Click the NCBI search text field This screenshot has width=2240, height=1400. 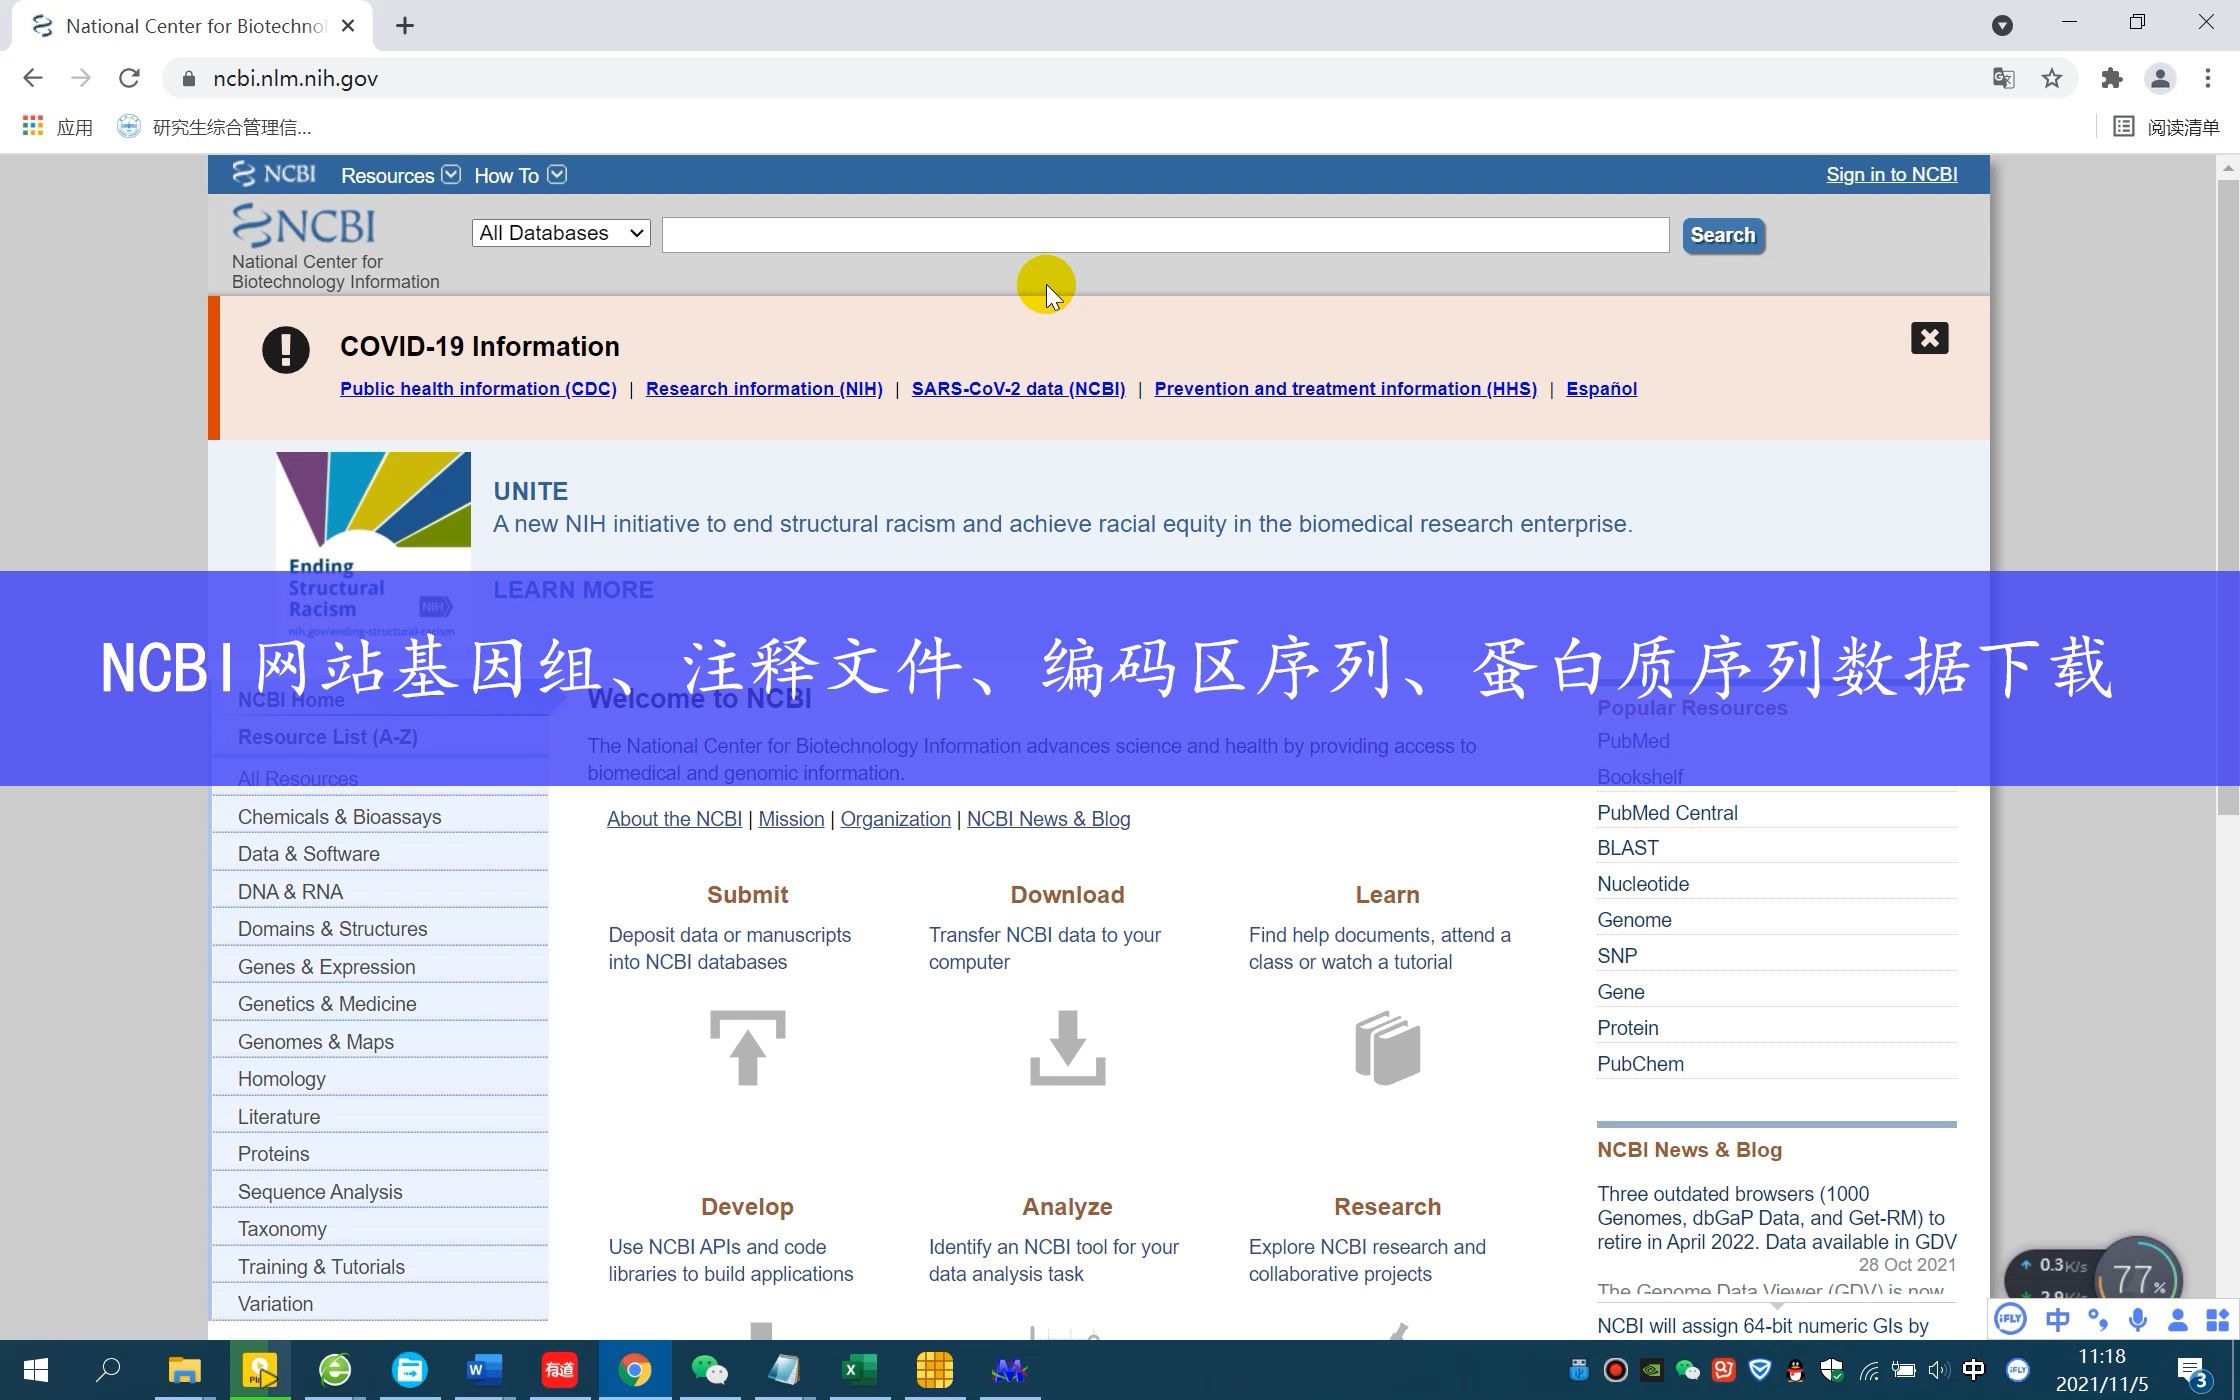(x=1165, y=235)
